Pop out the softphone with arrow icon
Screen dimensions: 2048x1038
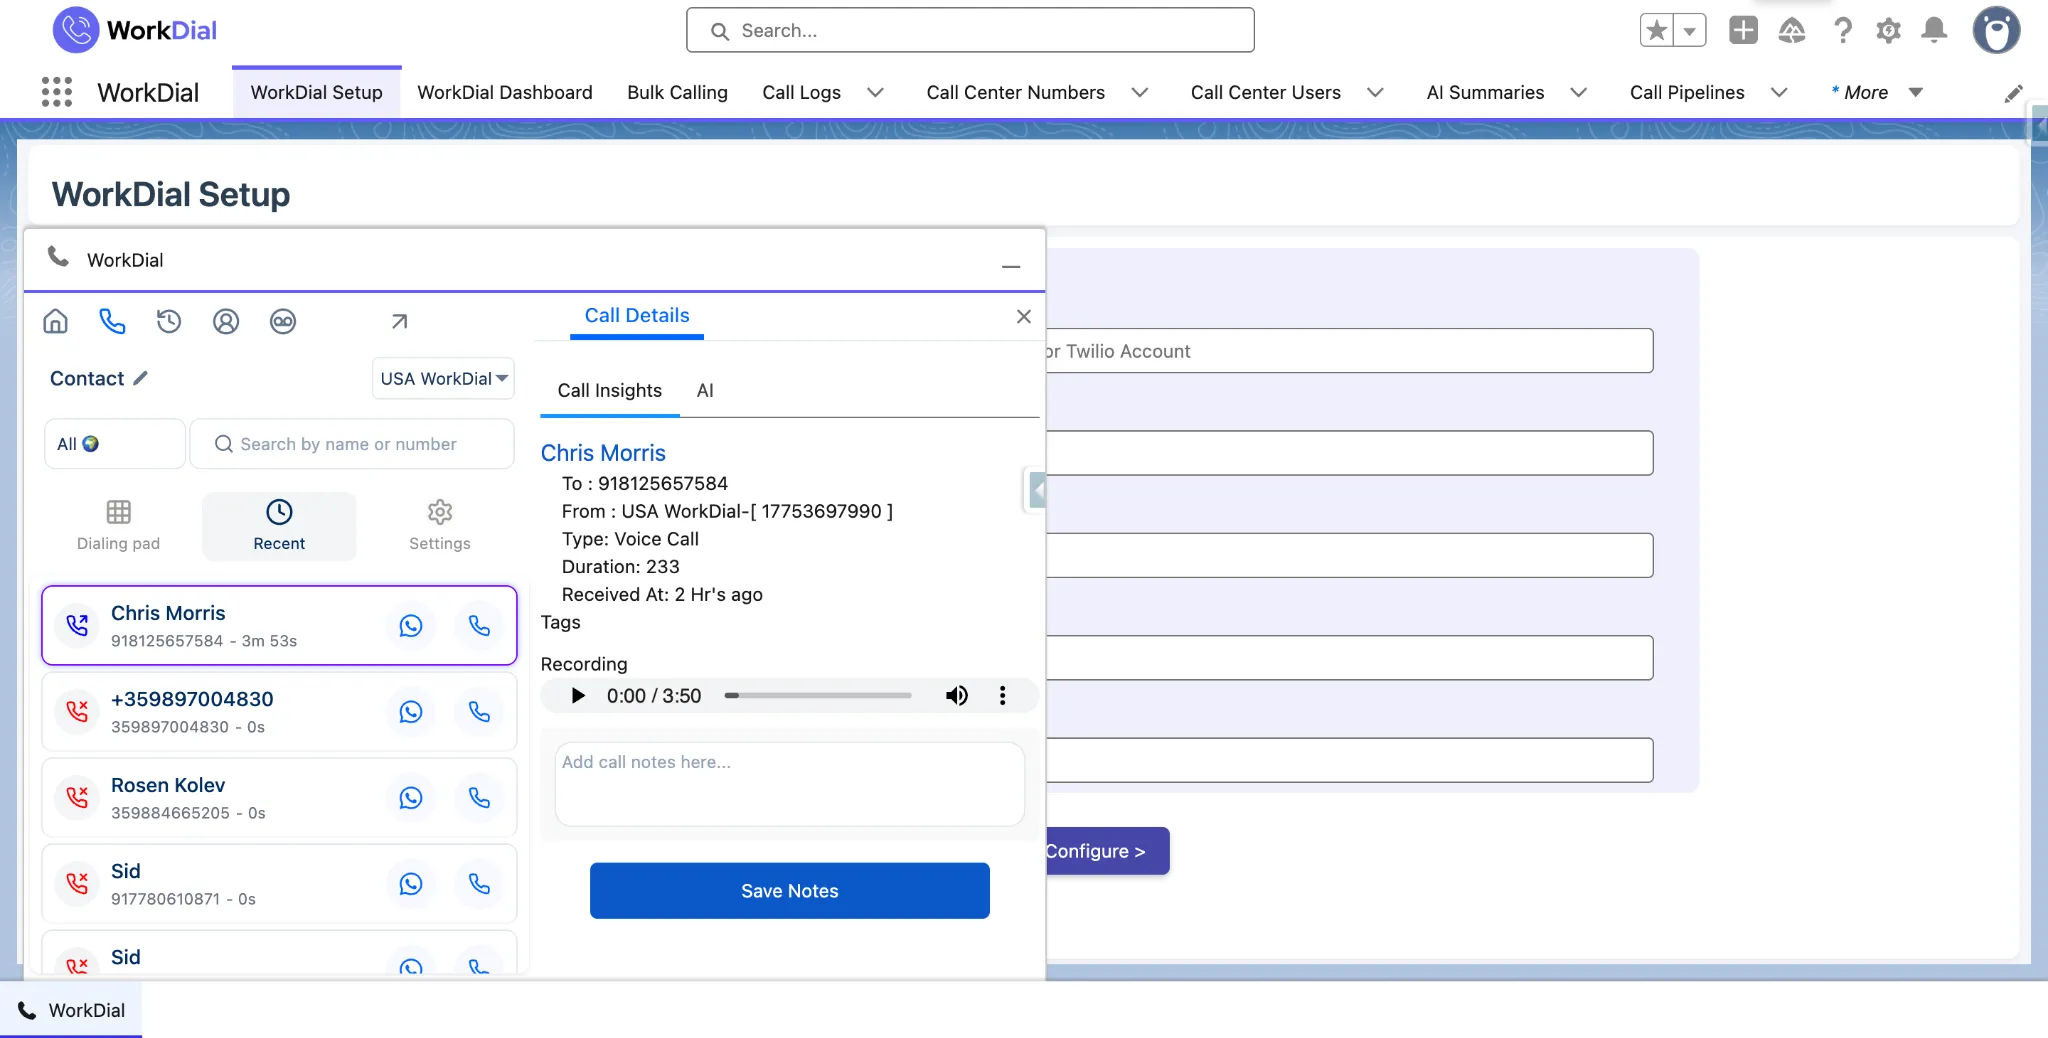pos(399,321)
